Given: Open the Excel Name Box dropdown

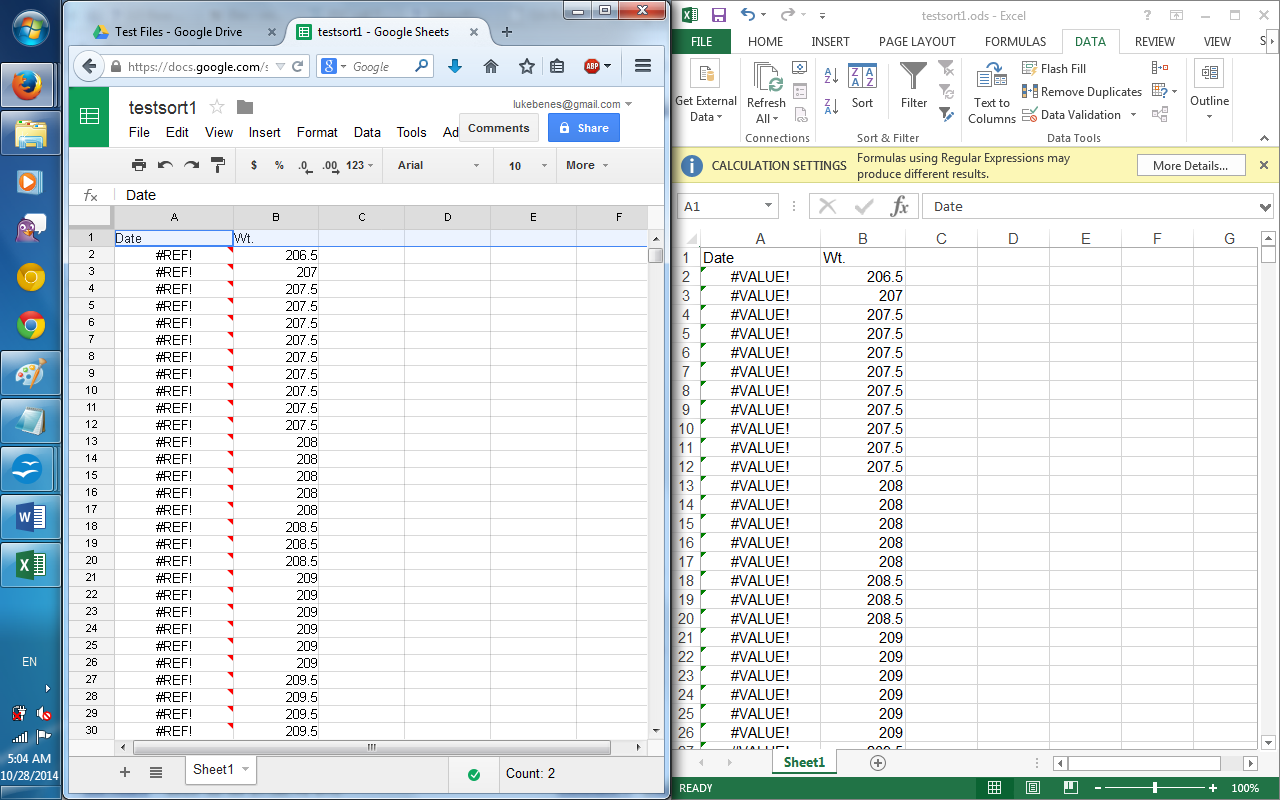Looking at the screenshot, I should pos(768,206).
